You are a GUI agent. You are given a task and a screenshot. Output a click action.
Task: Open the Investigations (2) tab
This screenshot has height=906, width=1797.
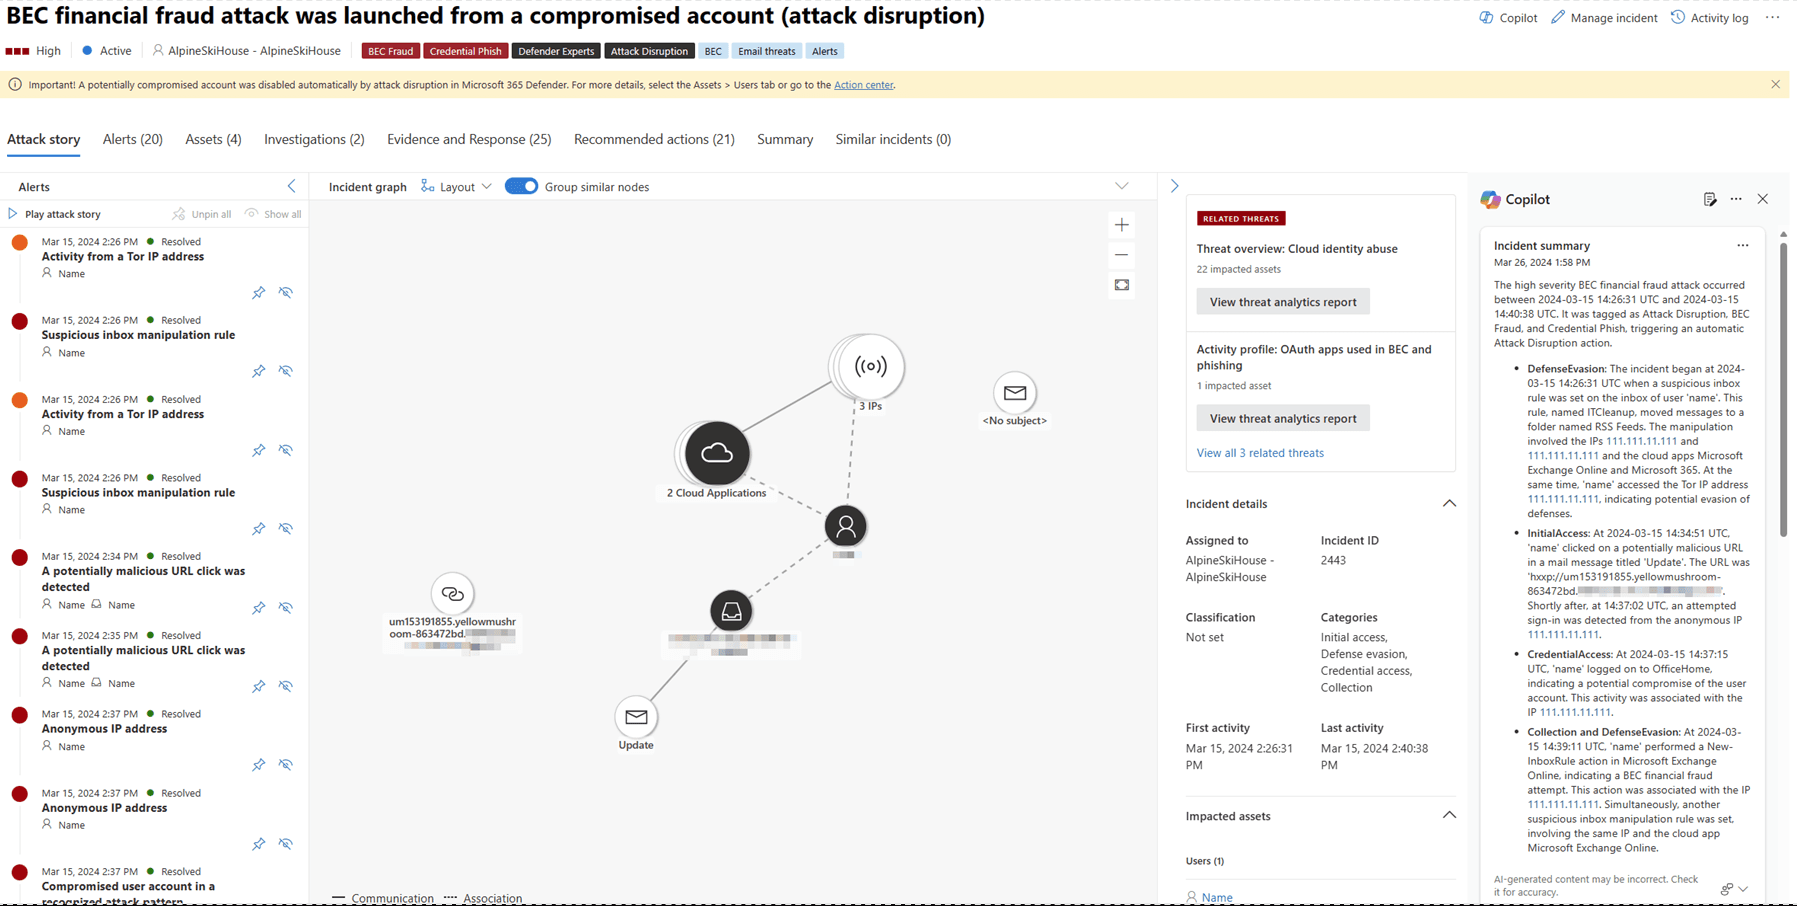coord(314,139)
